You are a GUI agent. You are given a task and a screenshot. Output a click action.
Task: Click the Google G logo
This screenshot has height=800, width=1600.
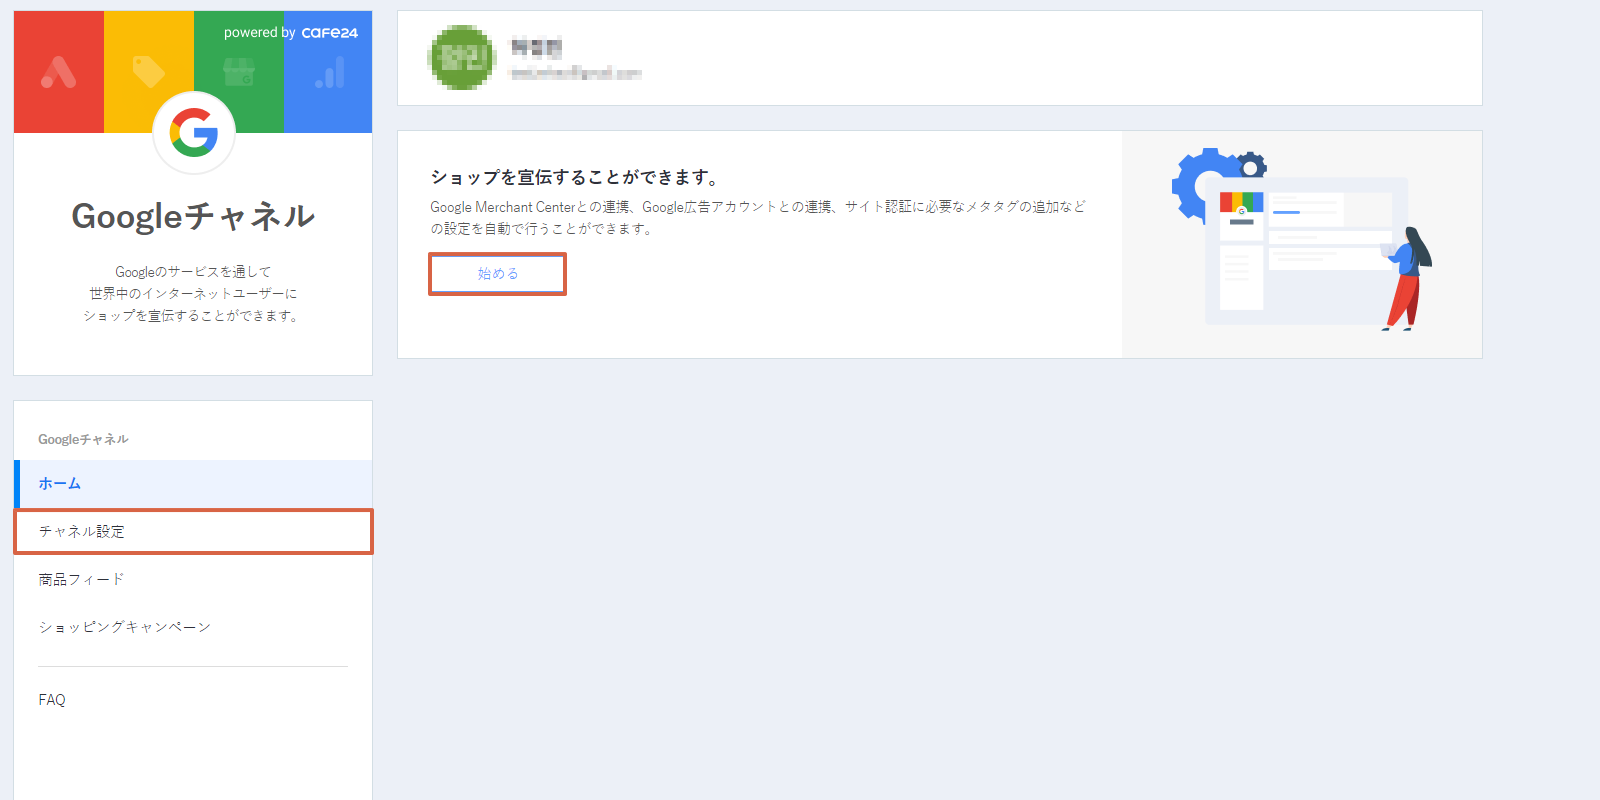[x=194, y=132]
